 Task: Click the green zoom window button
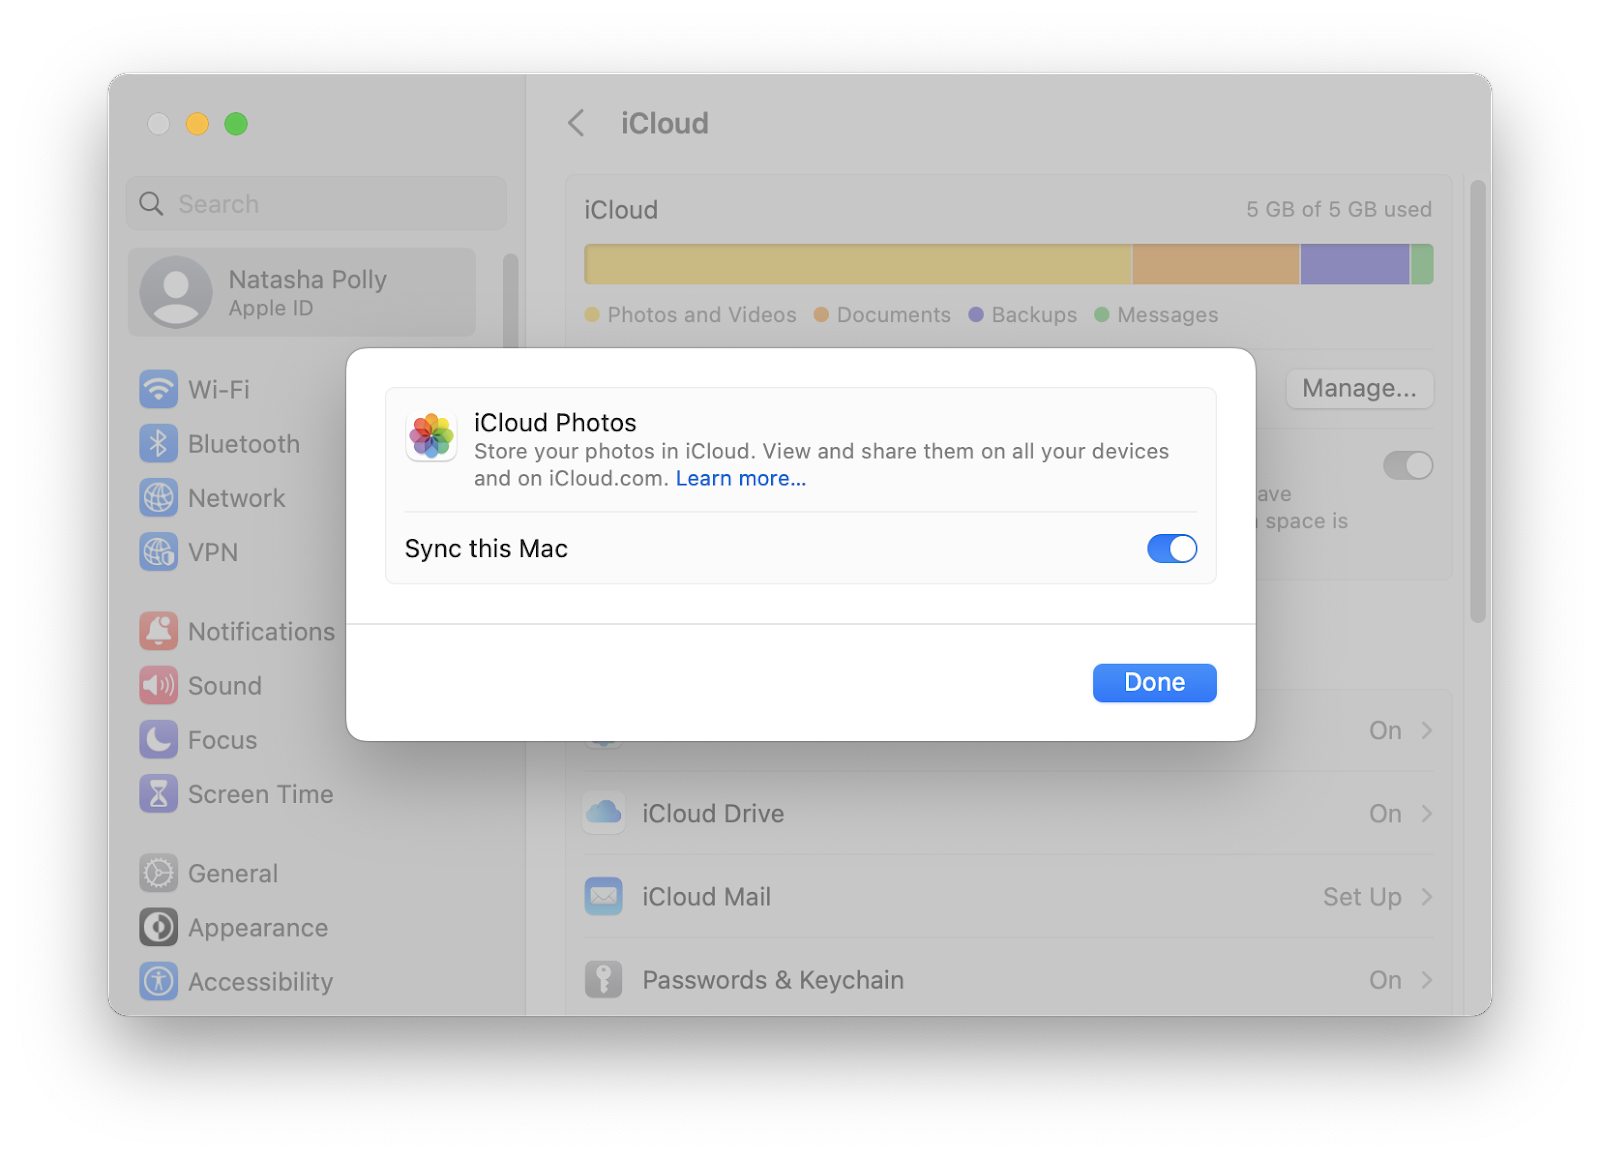(x=236, y=123)
